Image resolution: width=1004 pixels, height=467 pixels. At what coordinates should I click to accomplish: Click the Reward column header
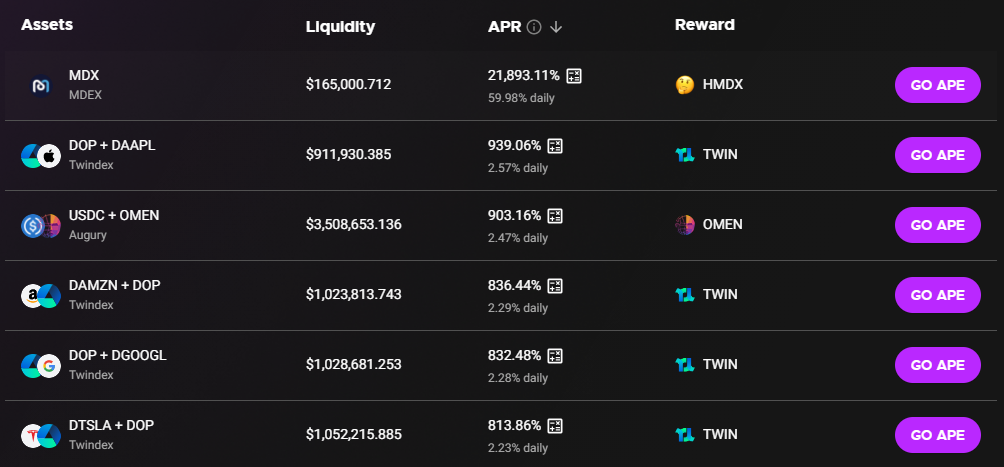pyautogui.click(x=704, y=25)
